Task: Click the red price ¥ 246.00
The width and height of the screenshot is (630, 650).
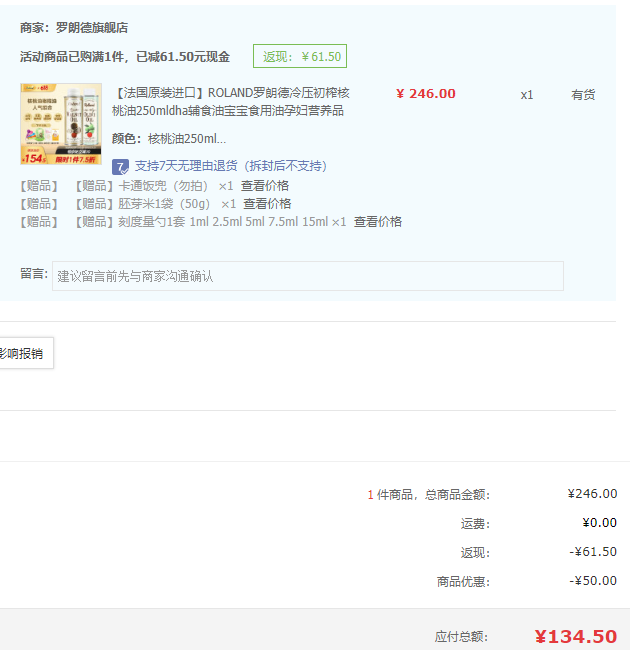Action: coord(426,94)
